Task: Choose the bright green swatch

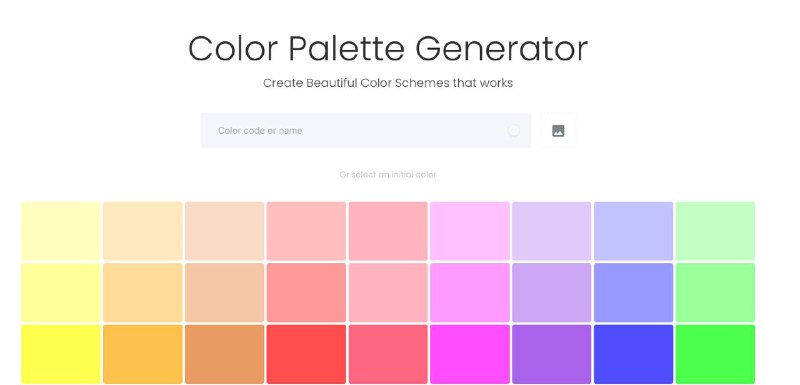Action: (715, 354)
